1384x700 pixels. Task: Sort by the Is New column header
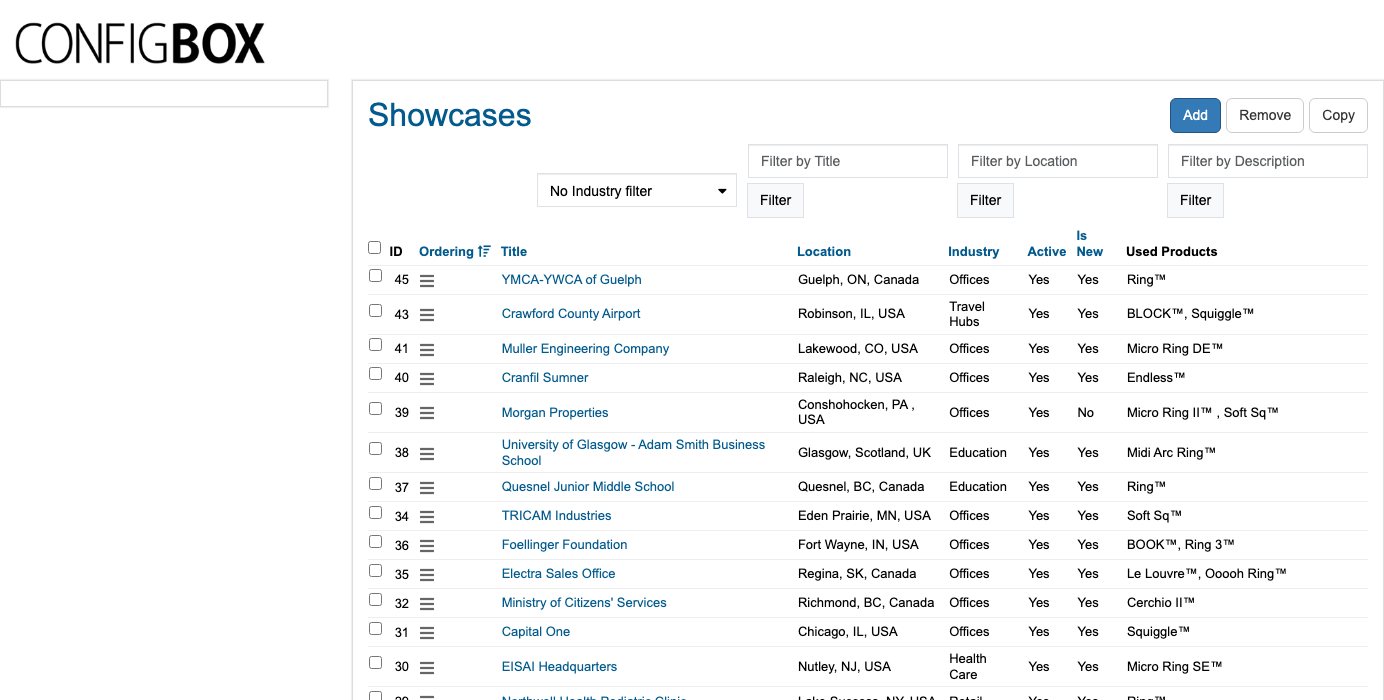tap(1090, 244)
